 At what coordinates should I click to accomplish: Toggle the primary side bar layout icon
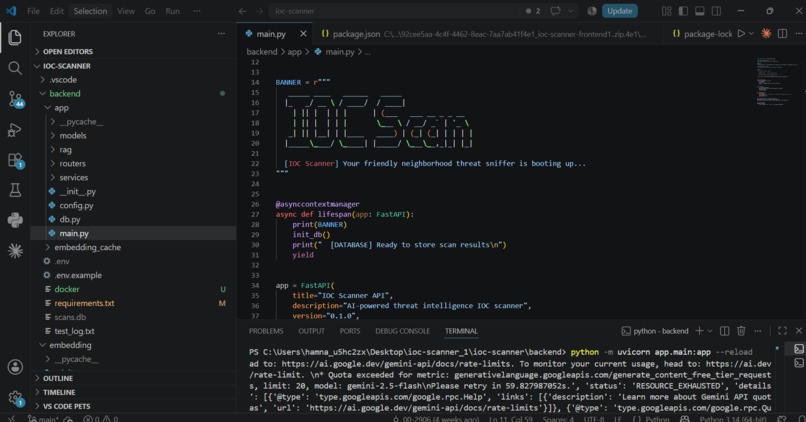click(683, 11)
